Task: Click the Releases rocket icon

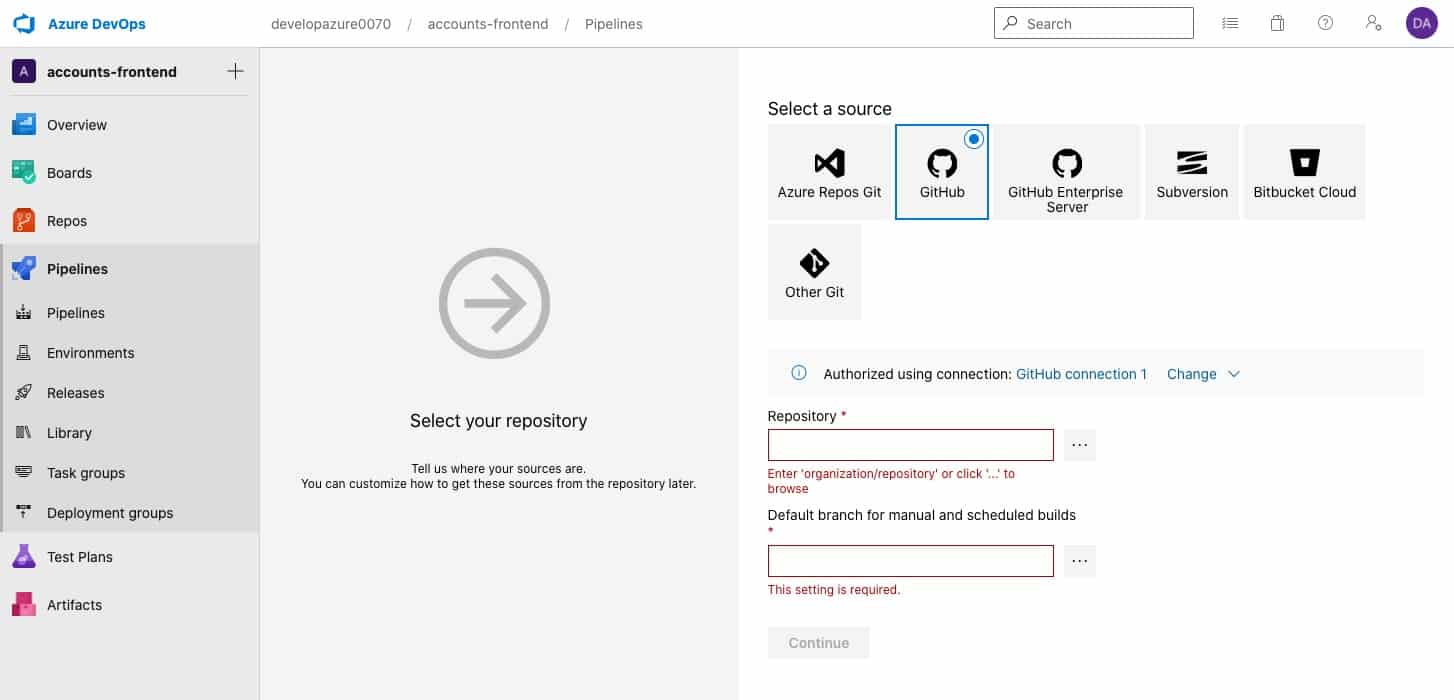Action: (x=24, y=393)
